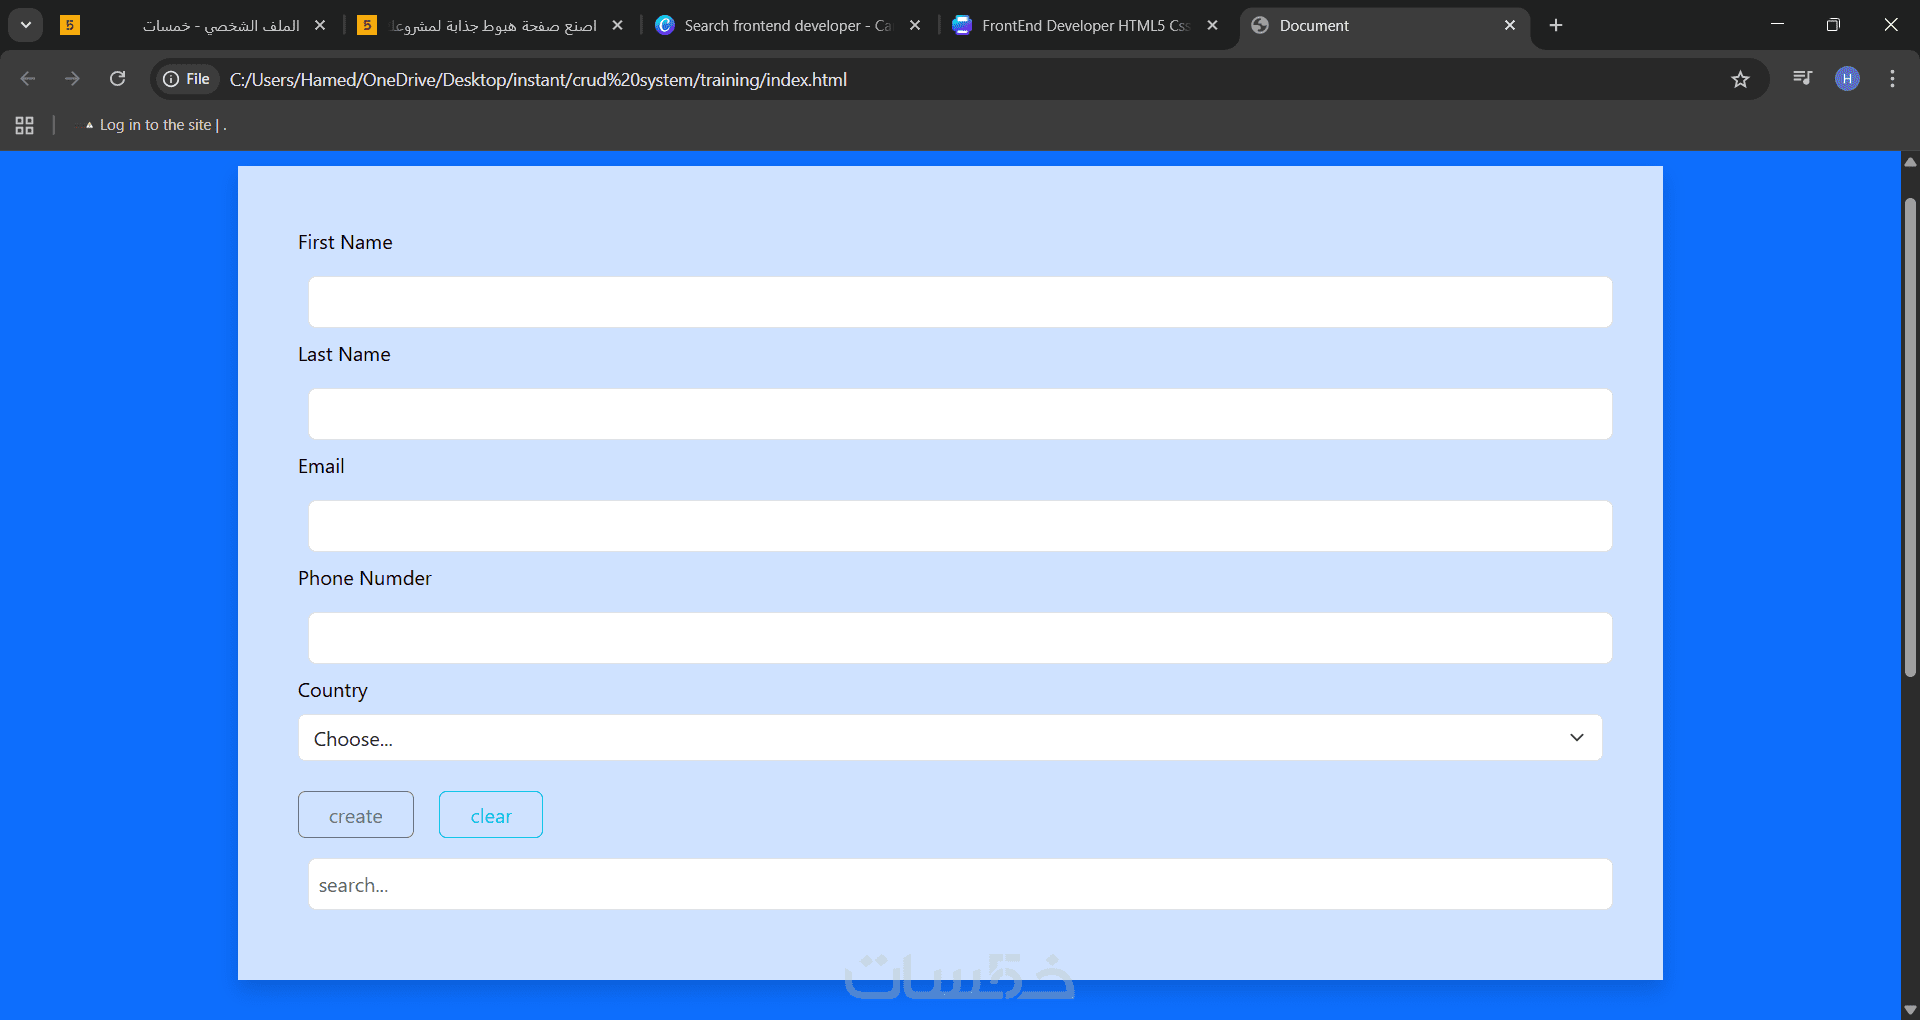1920x1020 pixels.
Task: Close the FrontEnd Developer HTML5 tab
Action: tap(1212, 25)
